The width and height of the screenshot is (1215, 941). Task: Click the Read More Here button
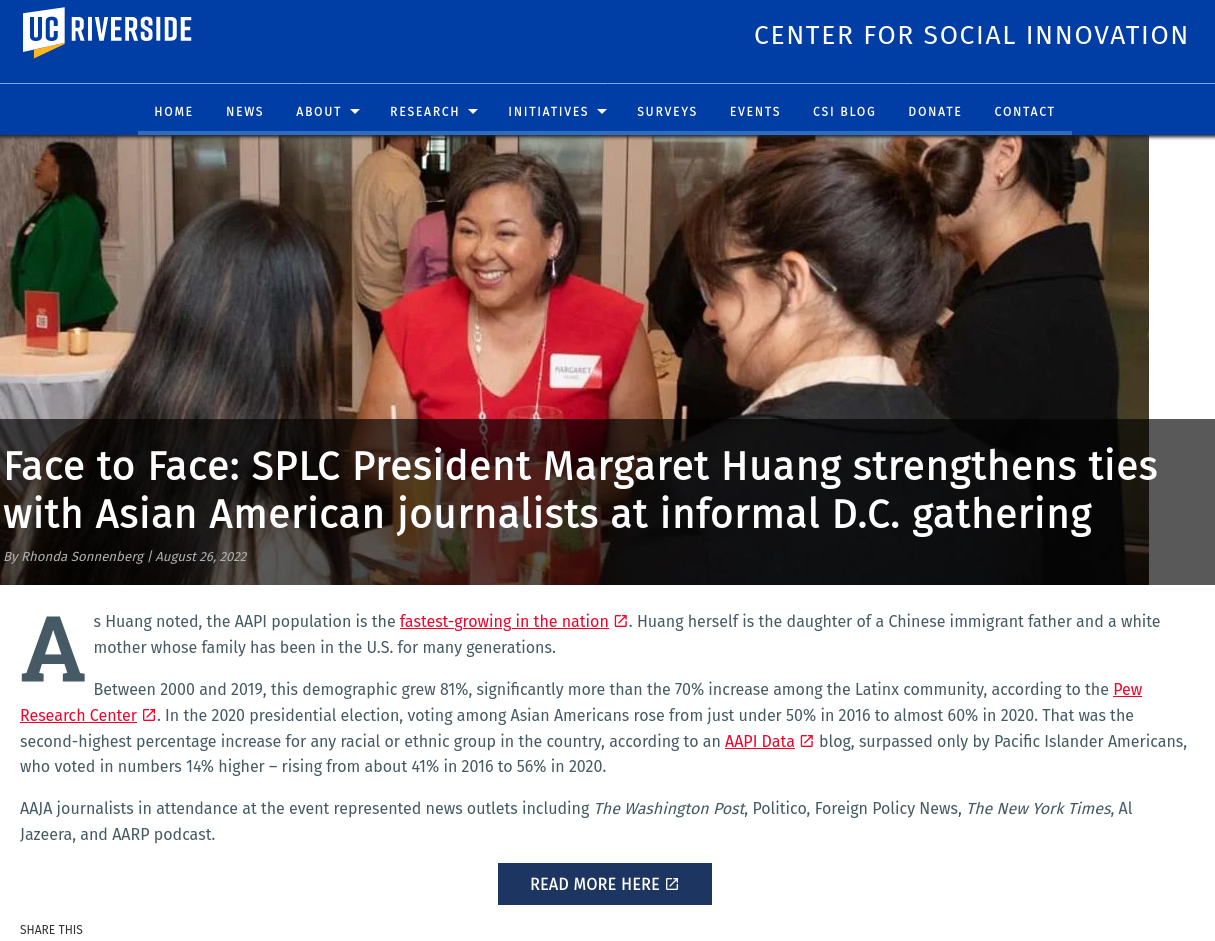tap(605, 884)
